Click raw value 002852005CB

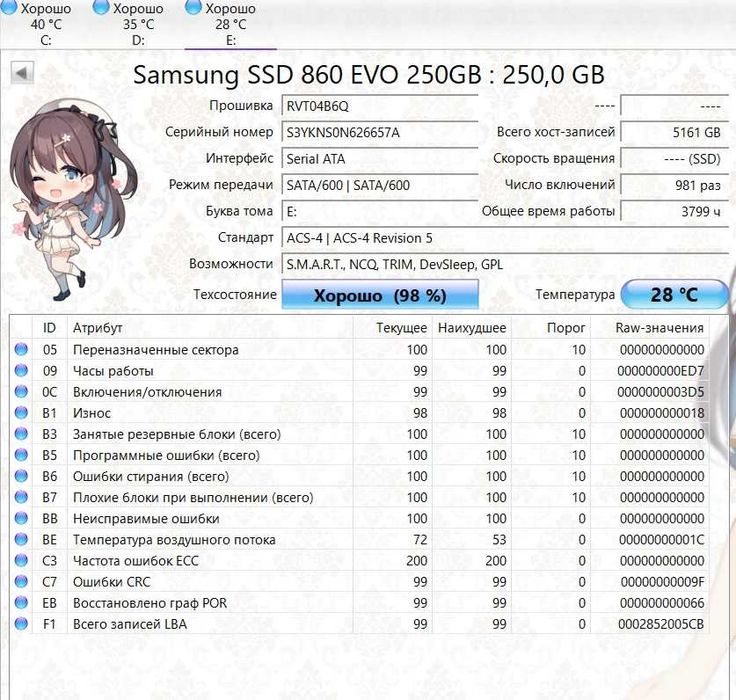[x=661, y=624]
